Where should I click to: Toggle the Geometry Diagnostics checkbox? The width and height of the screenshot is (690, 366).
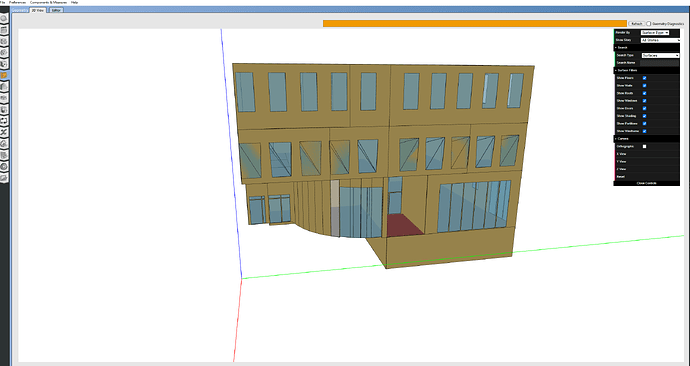648,24
